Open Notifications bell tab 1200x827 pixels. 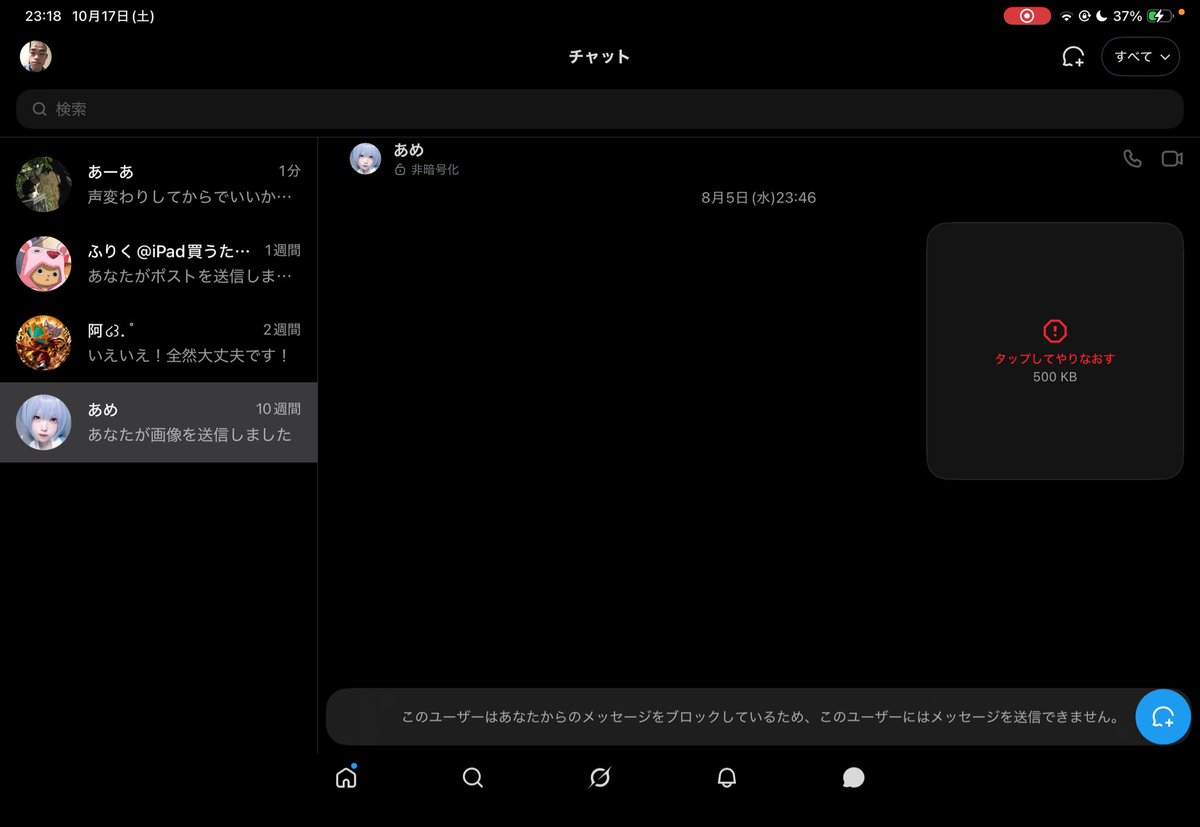click(727, 777)
